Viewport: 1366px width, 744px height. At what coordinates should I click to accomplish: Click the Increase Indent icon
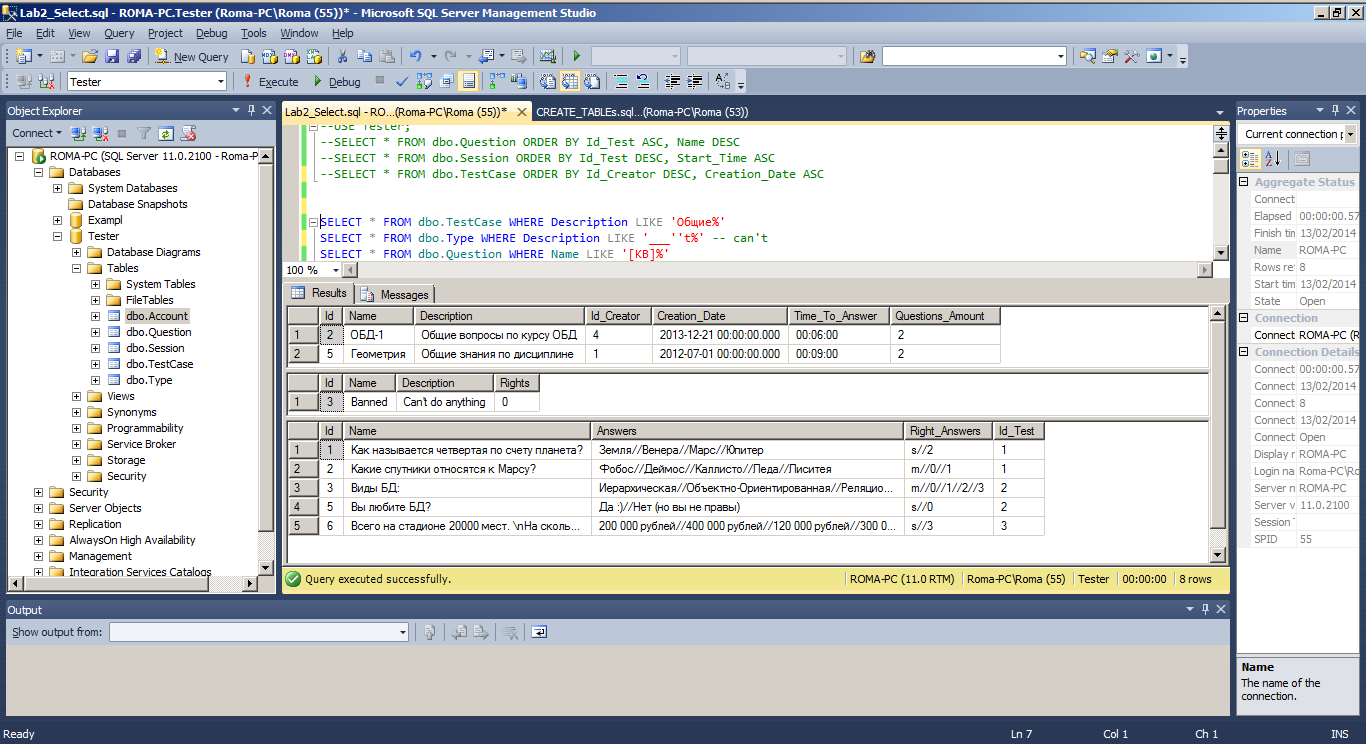694,82
